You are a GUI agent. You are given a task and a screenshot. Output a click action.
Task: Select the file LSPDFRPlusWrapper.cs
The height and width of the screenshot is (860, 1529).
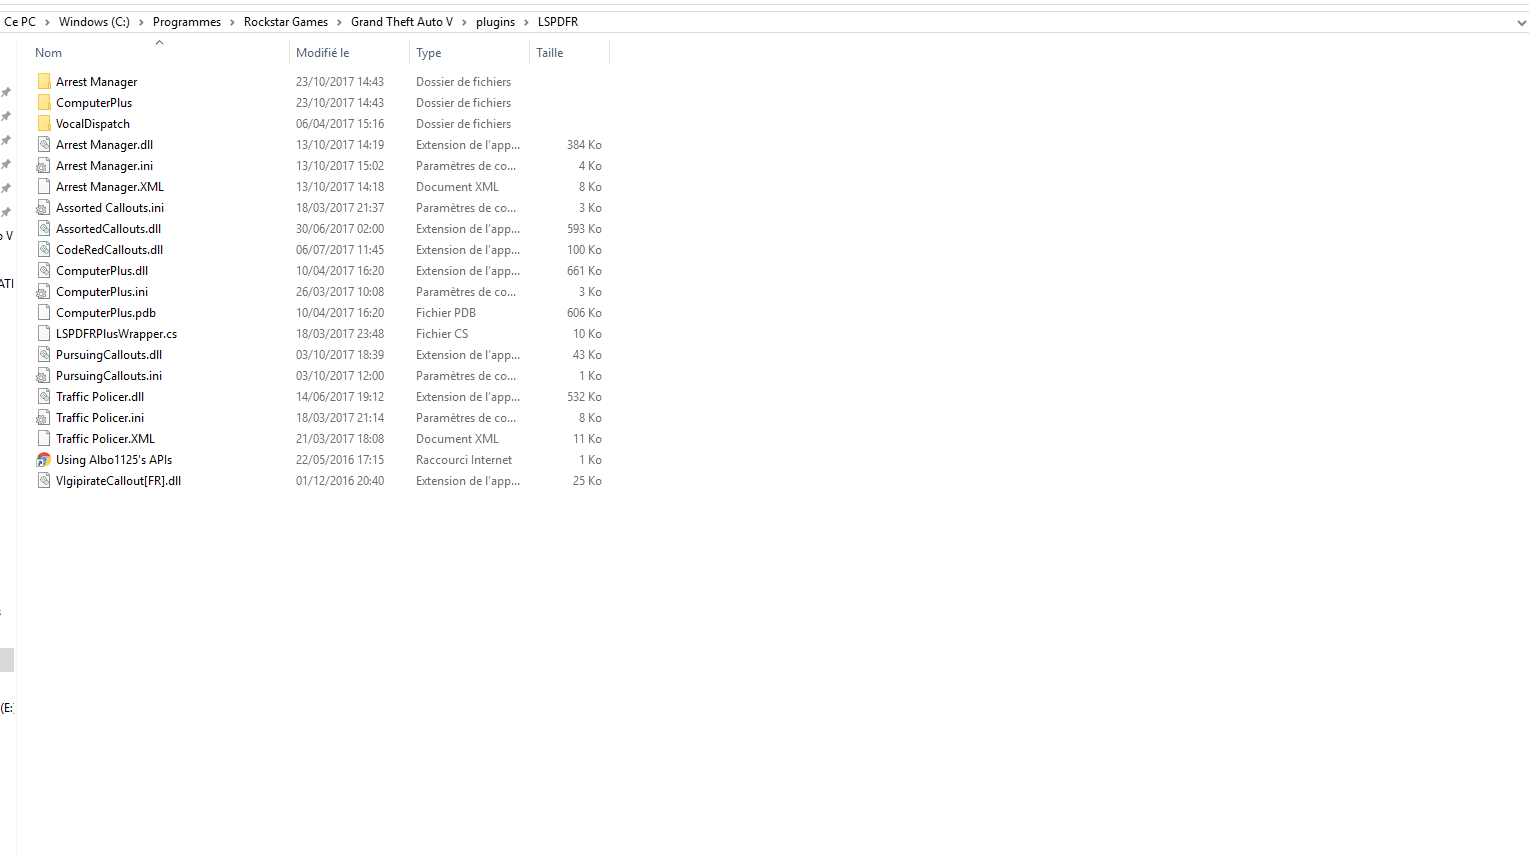click(x=117, y=334)
